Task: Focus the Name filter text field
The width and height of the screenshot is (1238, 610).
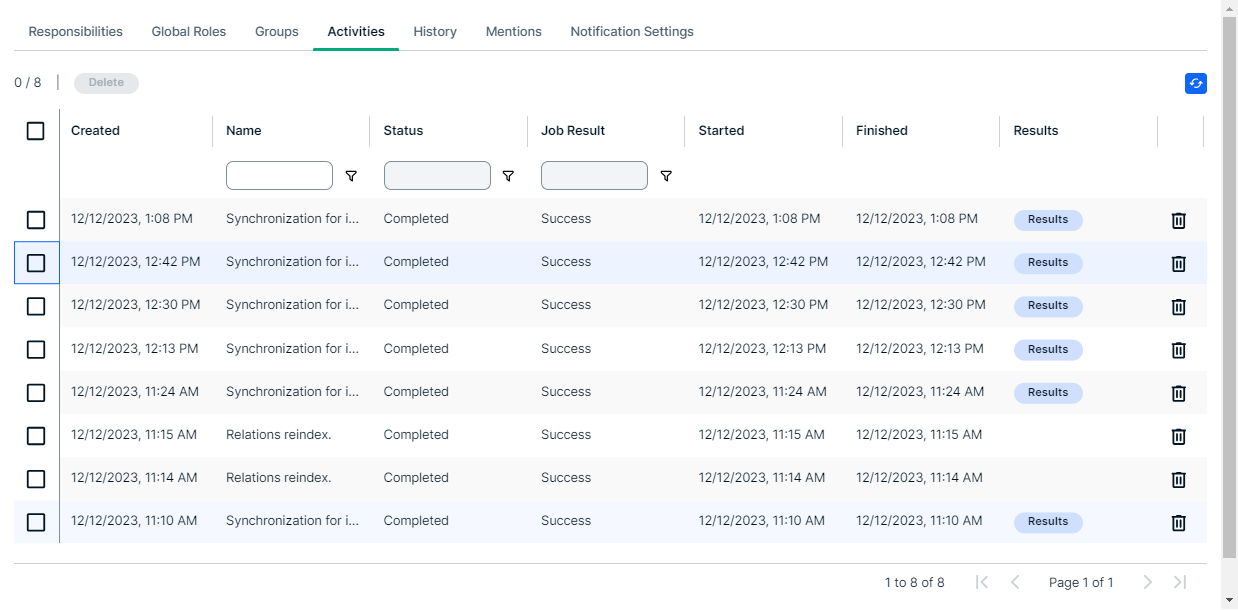Action: click(279, 176)
